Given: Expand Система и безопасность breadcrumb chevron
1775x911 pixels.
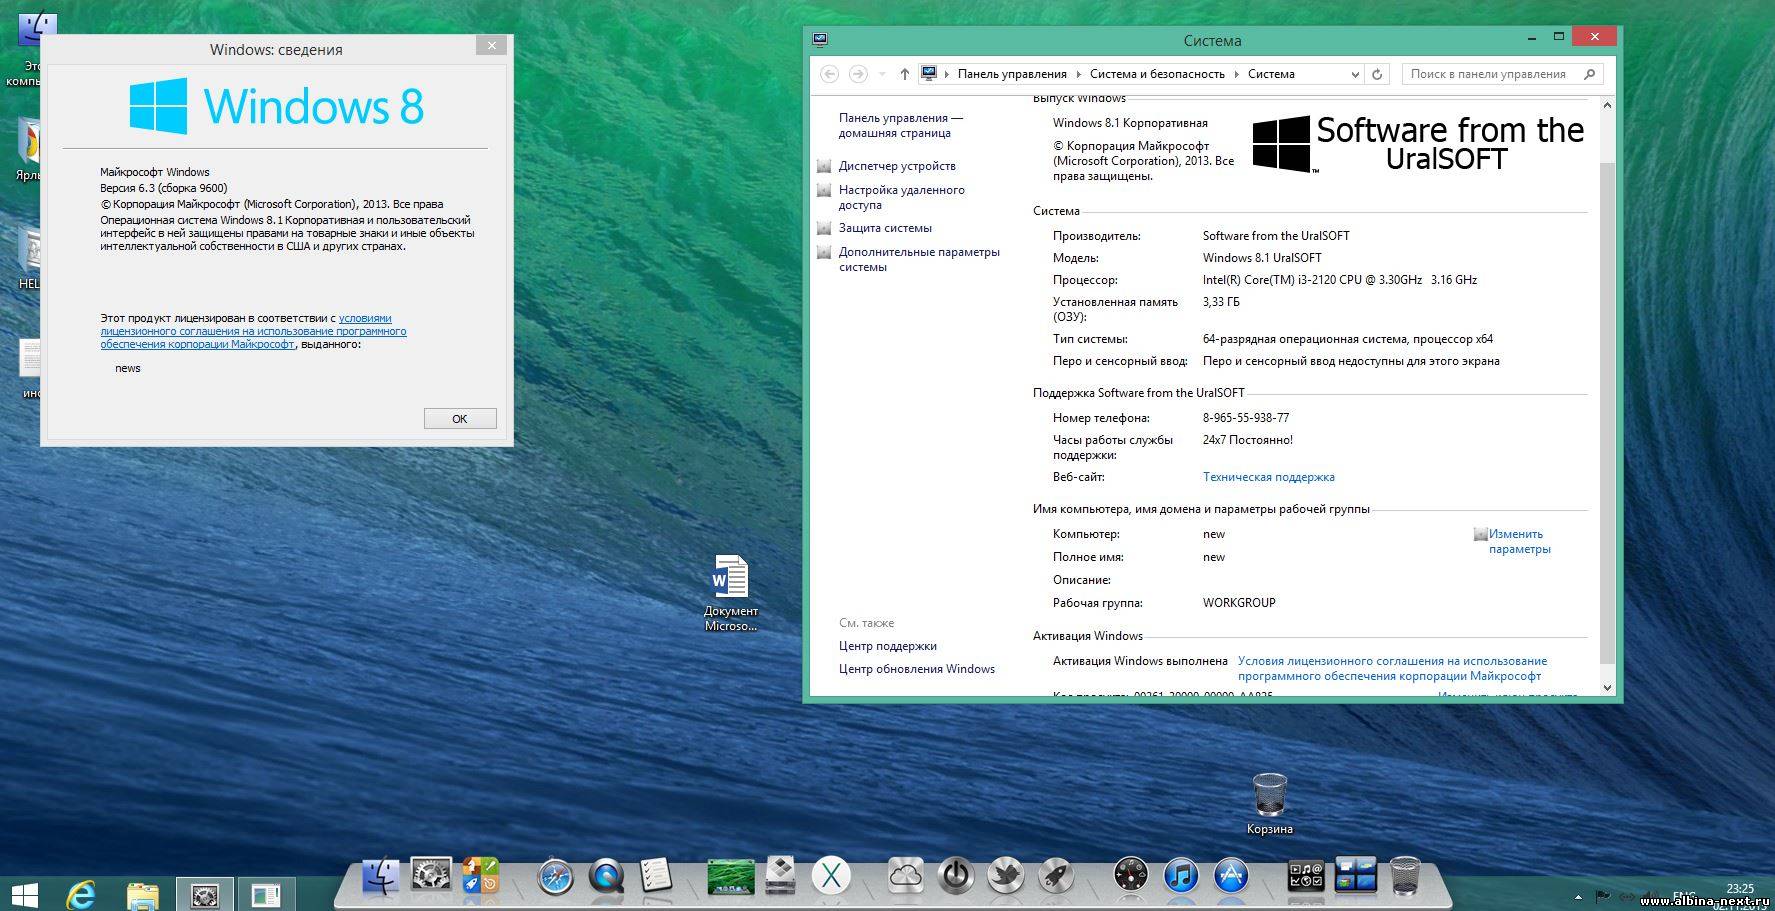Looking at the screenshot, I should point(1237,74).
